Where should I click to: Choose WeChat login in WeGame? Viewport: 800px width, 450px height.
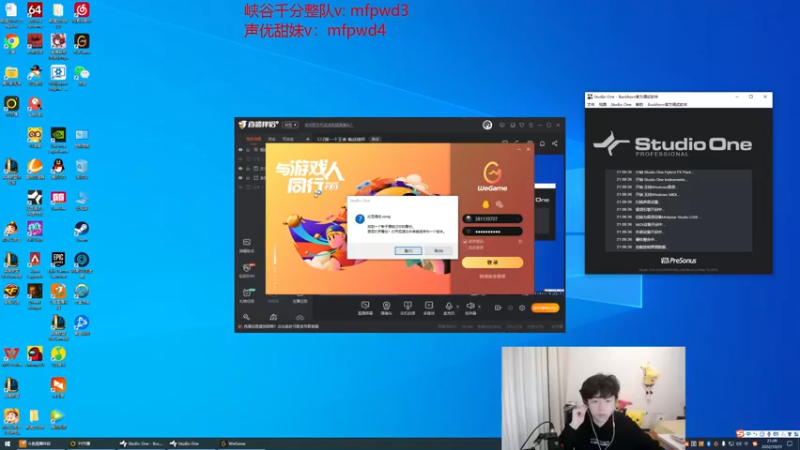(x=499, y=204)
